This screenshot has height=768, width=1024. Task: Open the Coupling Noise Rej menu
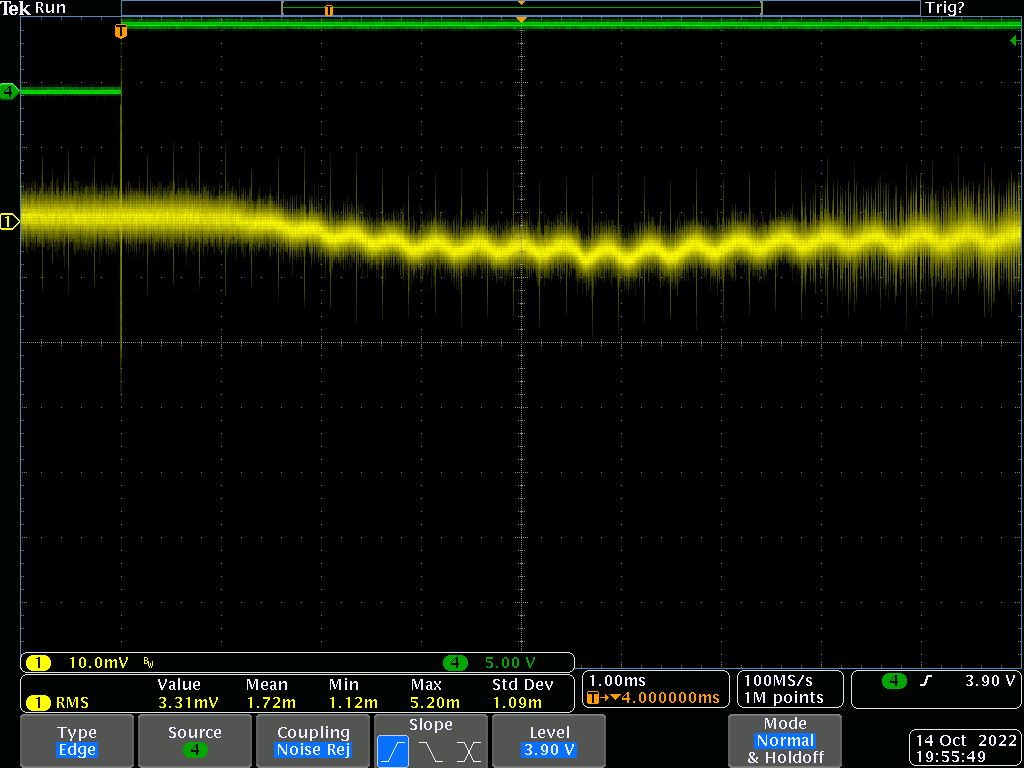(313, 741)
